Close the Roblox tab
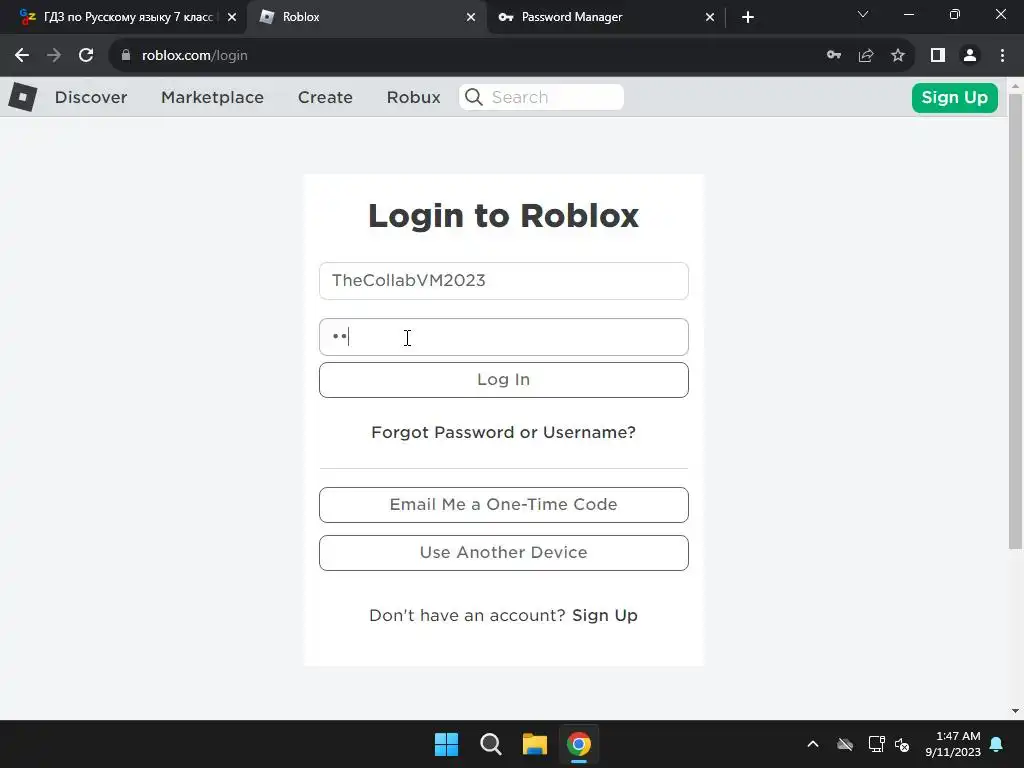The image size is (1024, 768). (x=471, y=17)
